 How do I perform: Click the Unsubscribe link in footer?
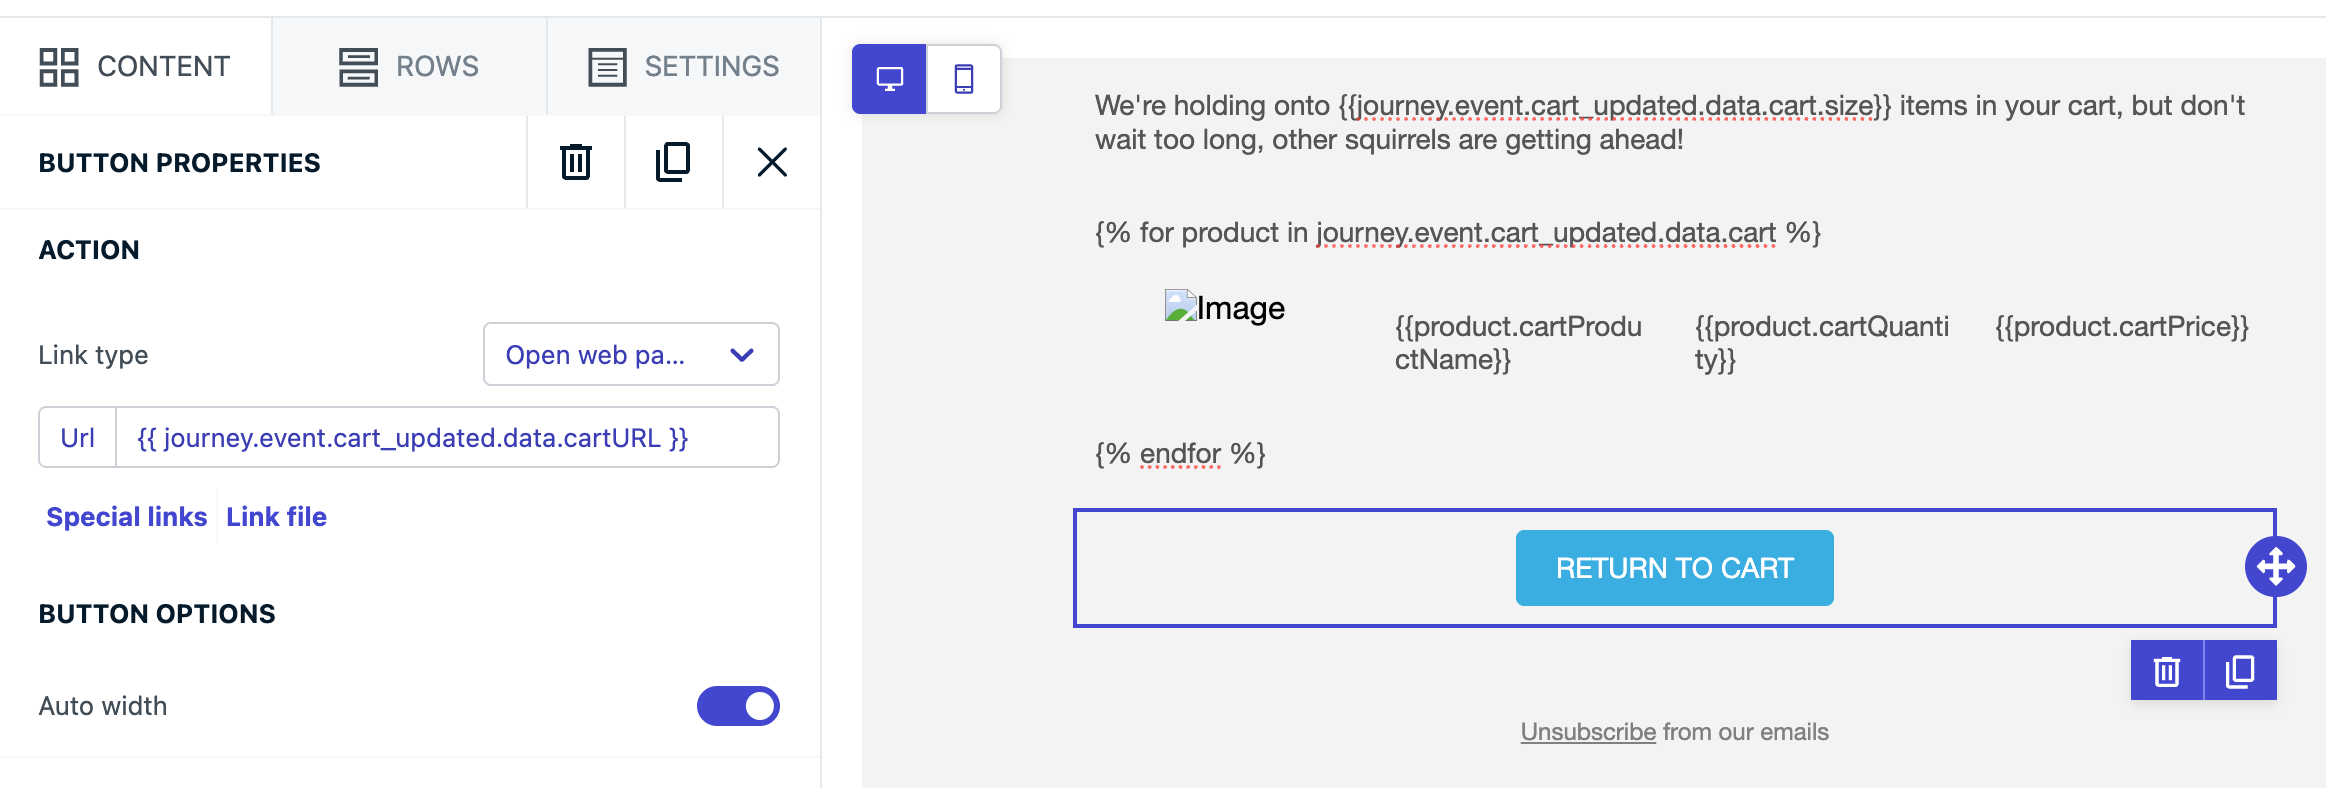click(1588, 732)
